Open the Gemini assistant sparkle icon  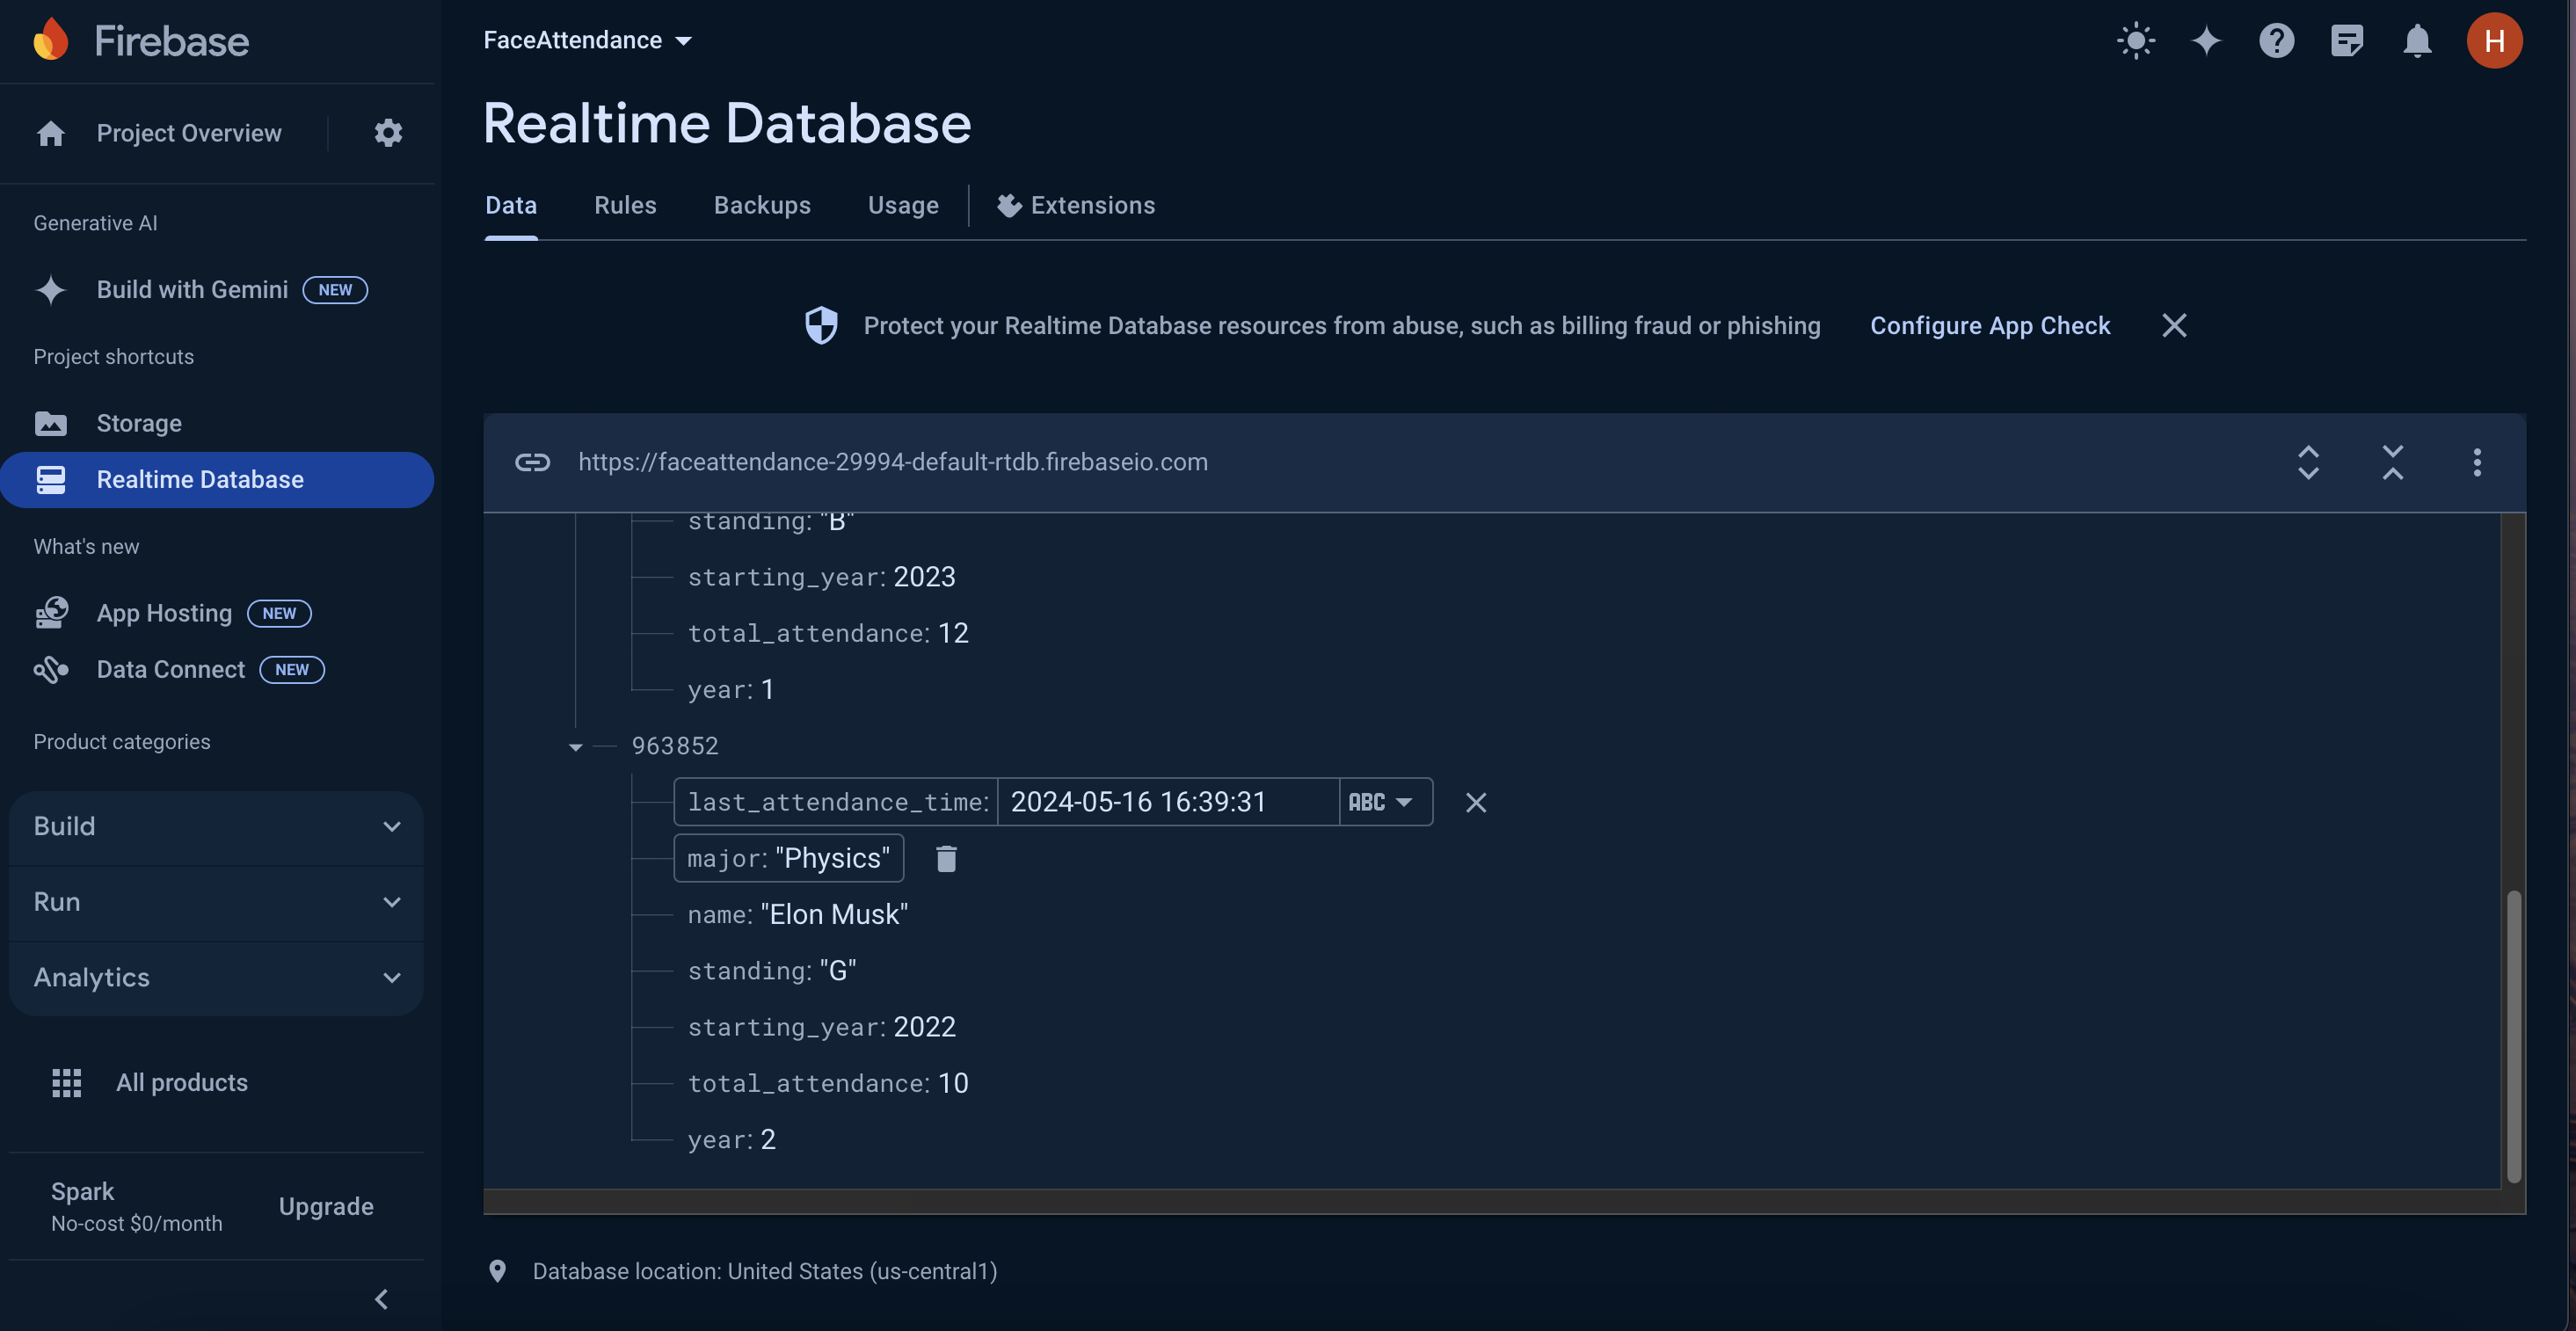(x=2206, y=40)
